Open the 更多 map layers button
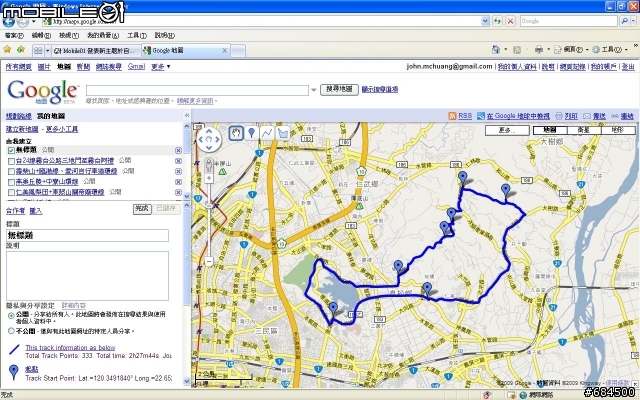 click(x=507, y=131)
